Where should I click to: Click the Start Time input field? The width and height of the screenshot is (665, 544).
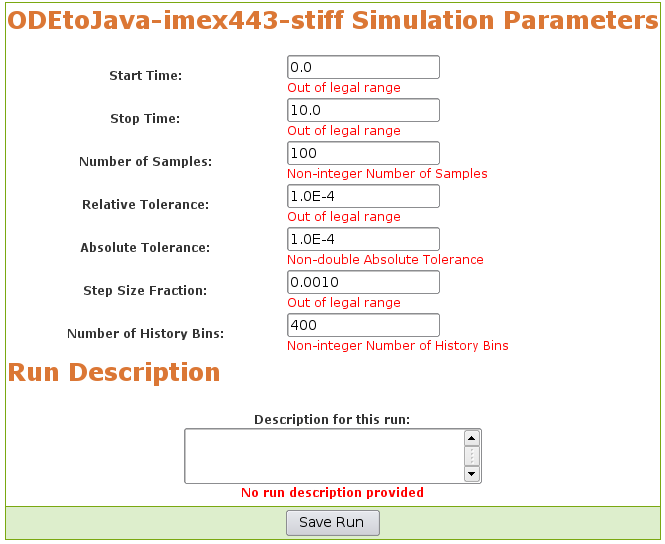point(363,67)
